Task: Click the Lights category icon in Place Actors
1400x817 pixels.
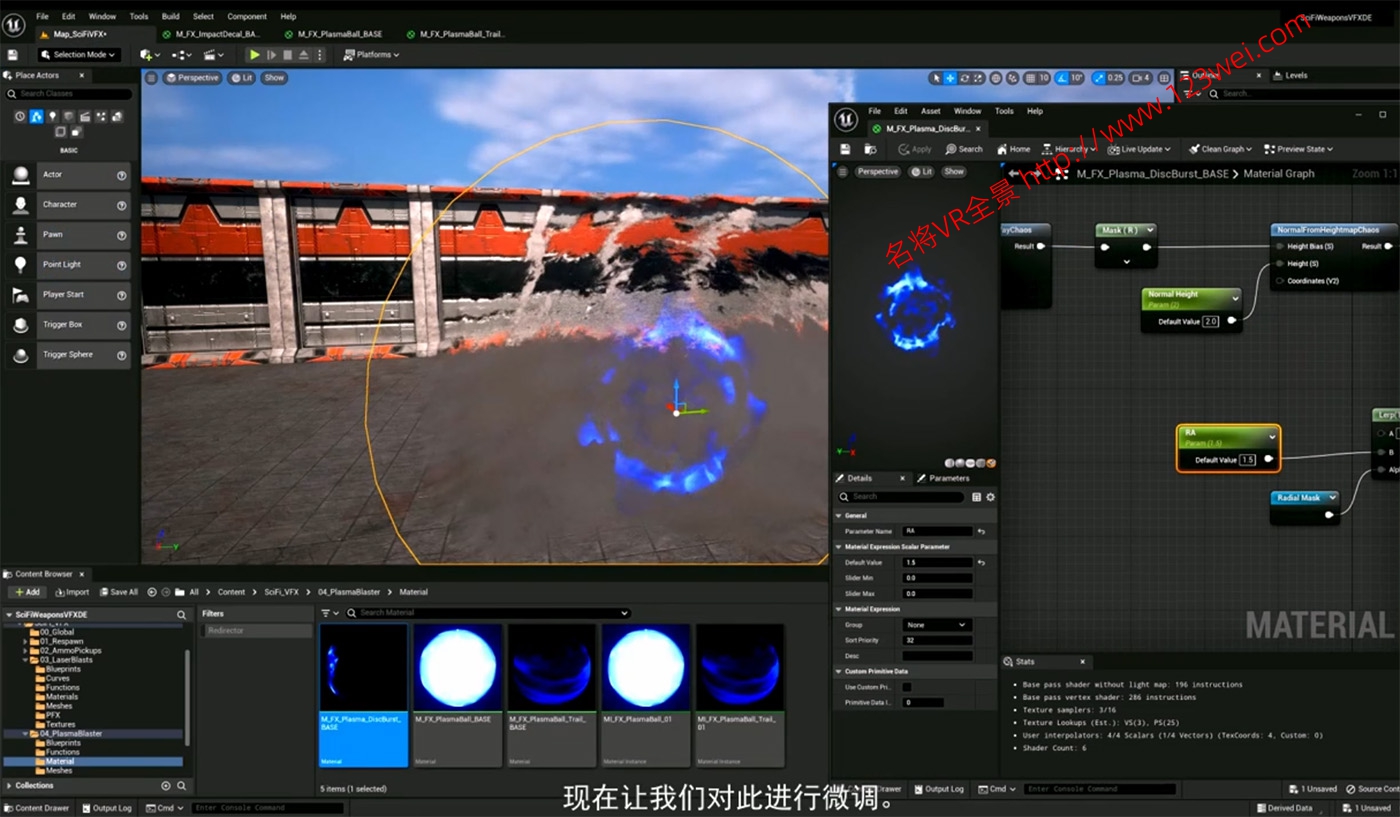Action: [53, 117]
